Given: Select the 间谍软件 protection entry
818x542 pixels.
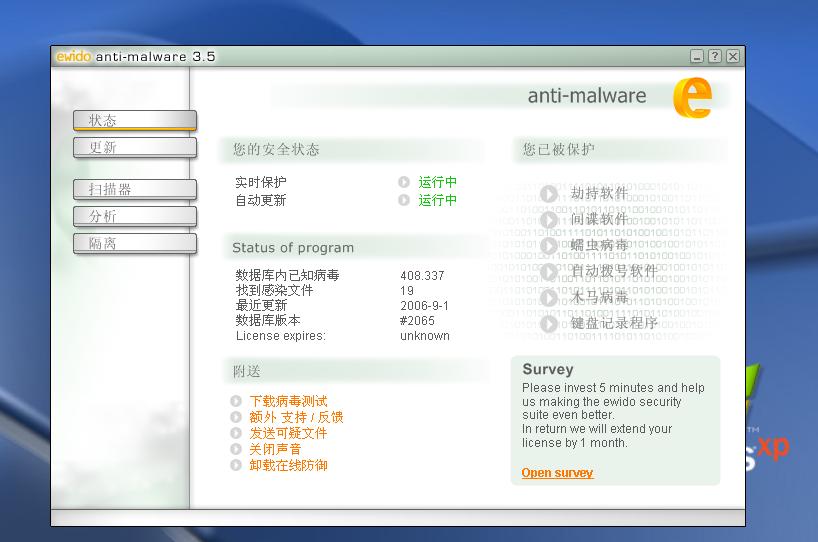Looking at the screenshot, I should [x=599, y=219].
